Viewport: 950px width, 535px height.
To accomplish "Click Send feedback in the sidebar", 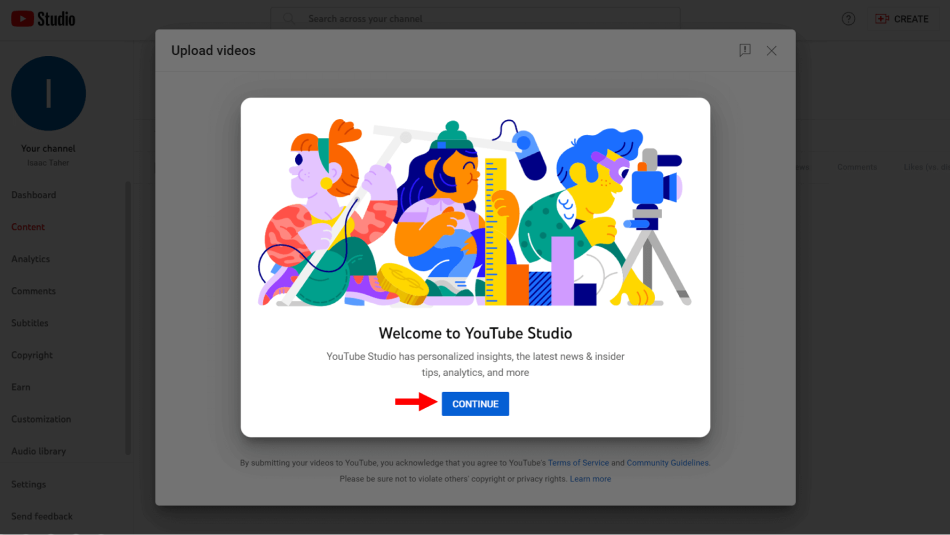I will coord(42,516).
